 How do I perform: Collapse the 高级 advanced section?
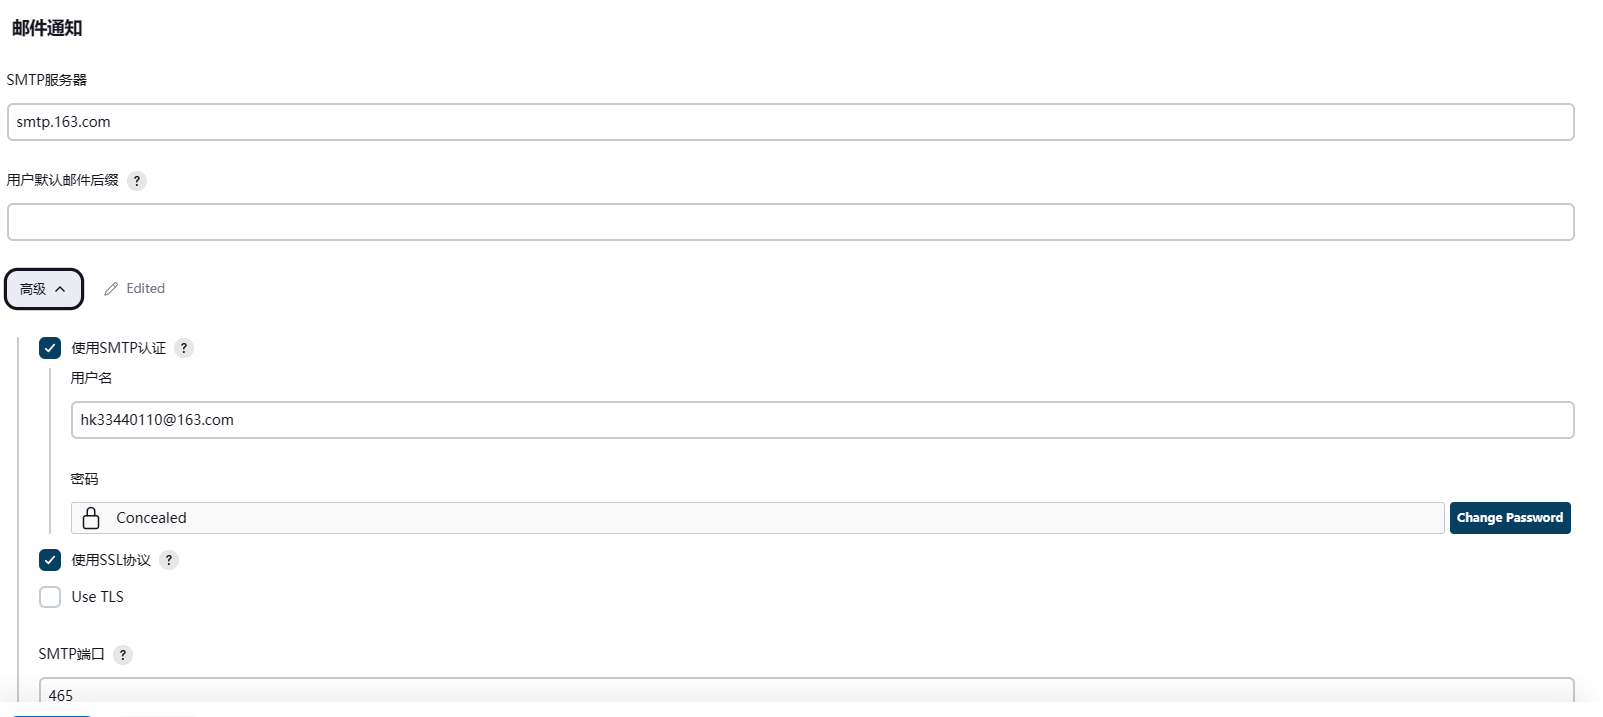43,289
